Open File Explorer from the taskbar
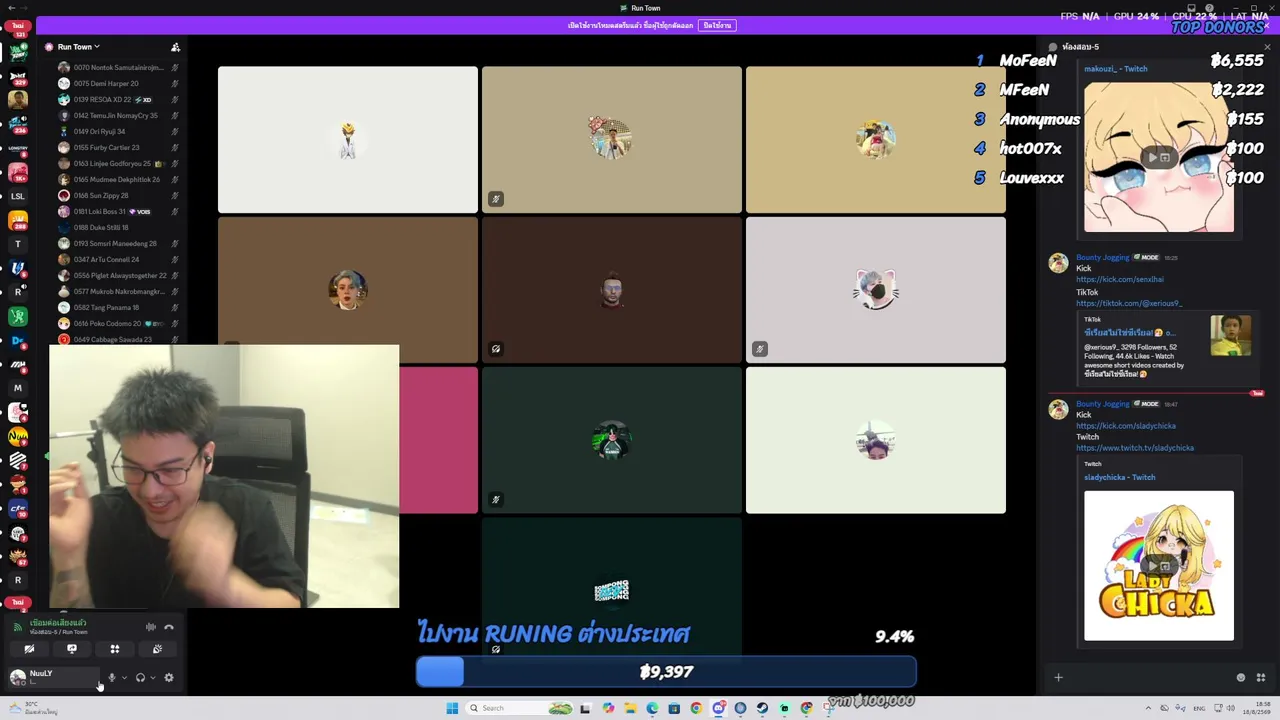This screenshot has width=1280, height=720. 630,708
